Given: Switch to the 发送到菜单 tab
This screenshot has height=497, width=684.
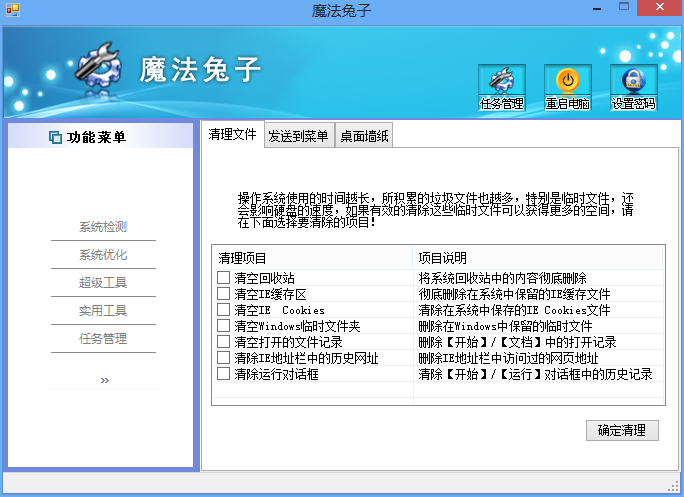Looking at the screenshot, I should tap(299, 136).
